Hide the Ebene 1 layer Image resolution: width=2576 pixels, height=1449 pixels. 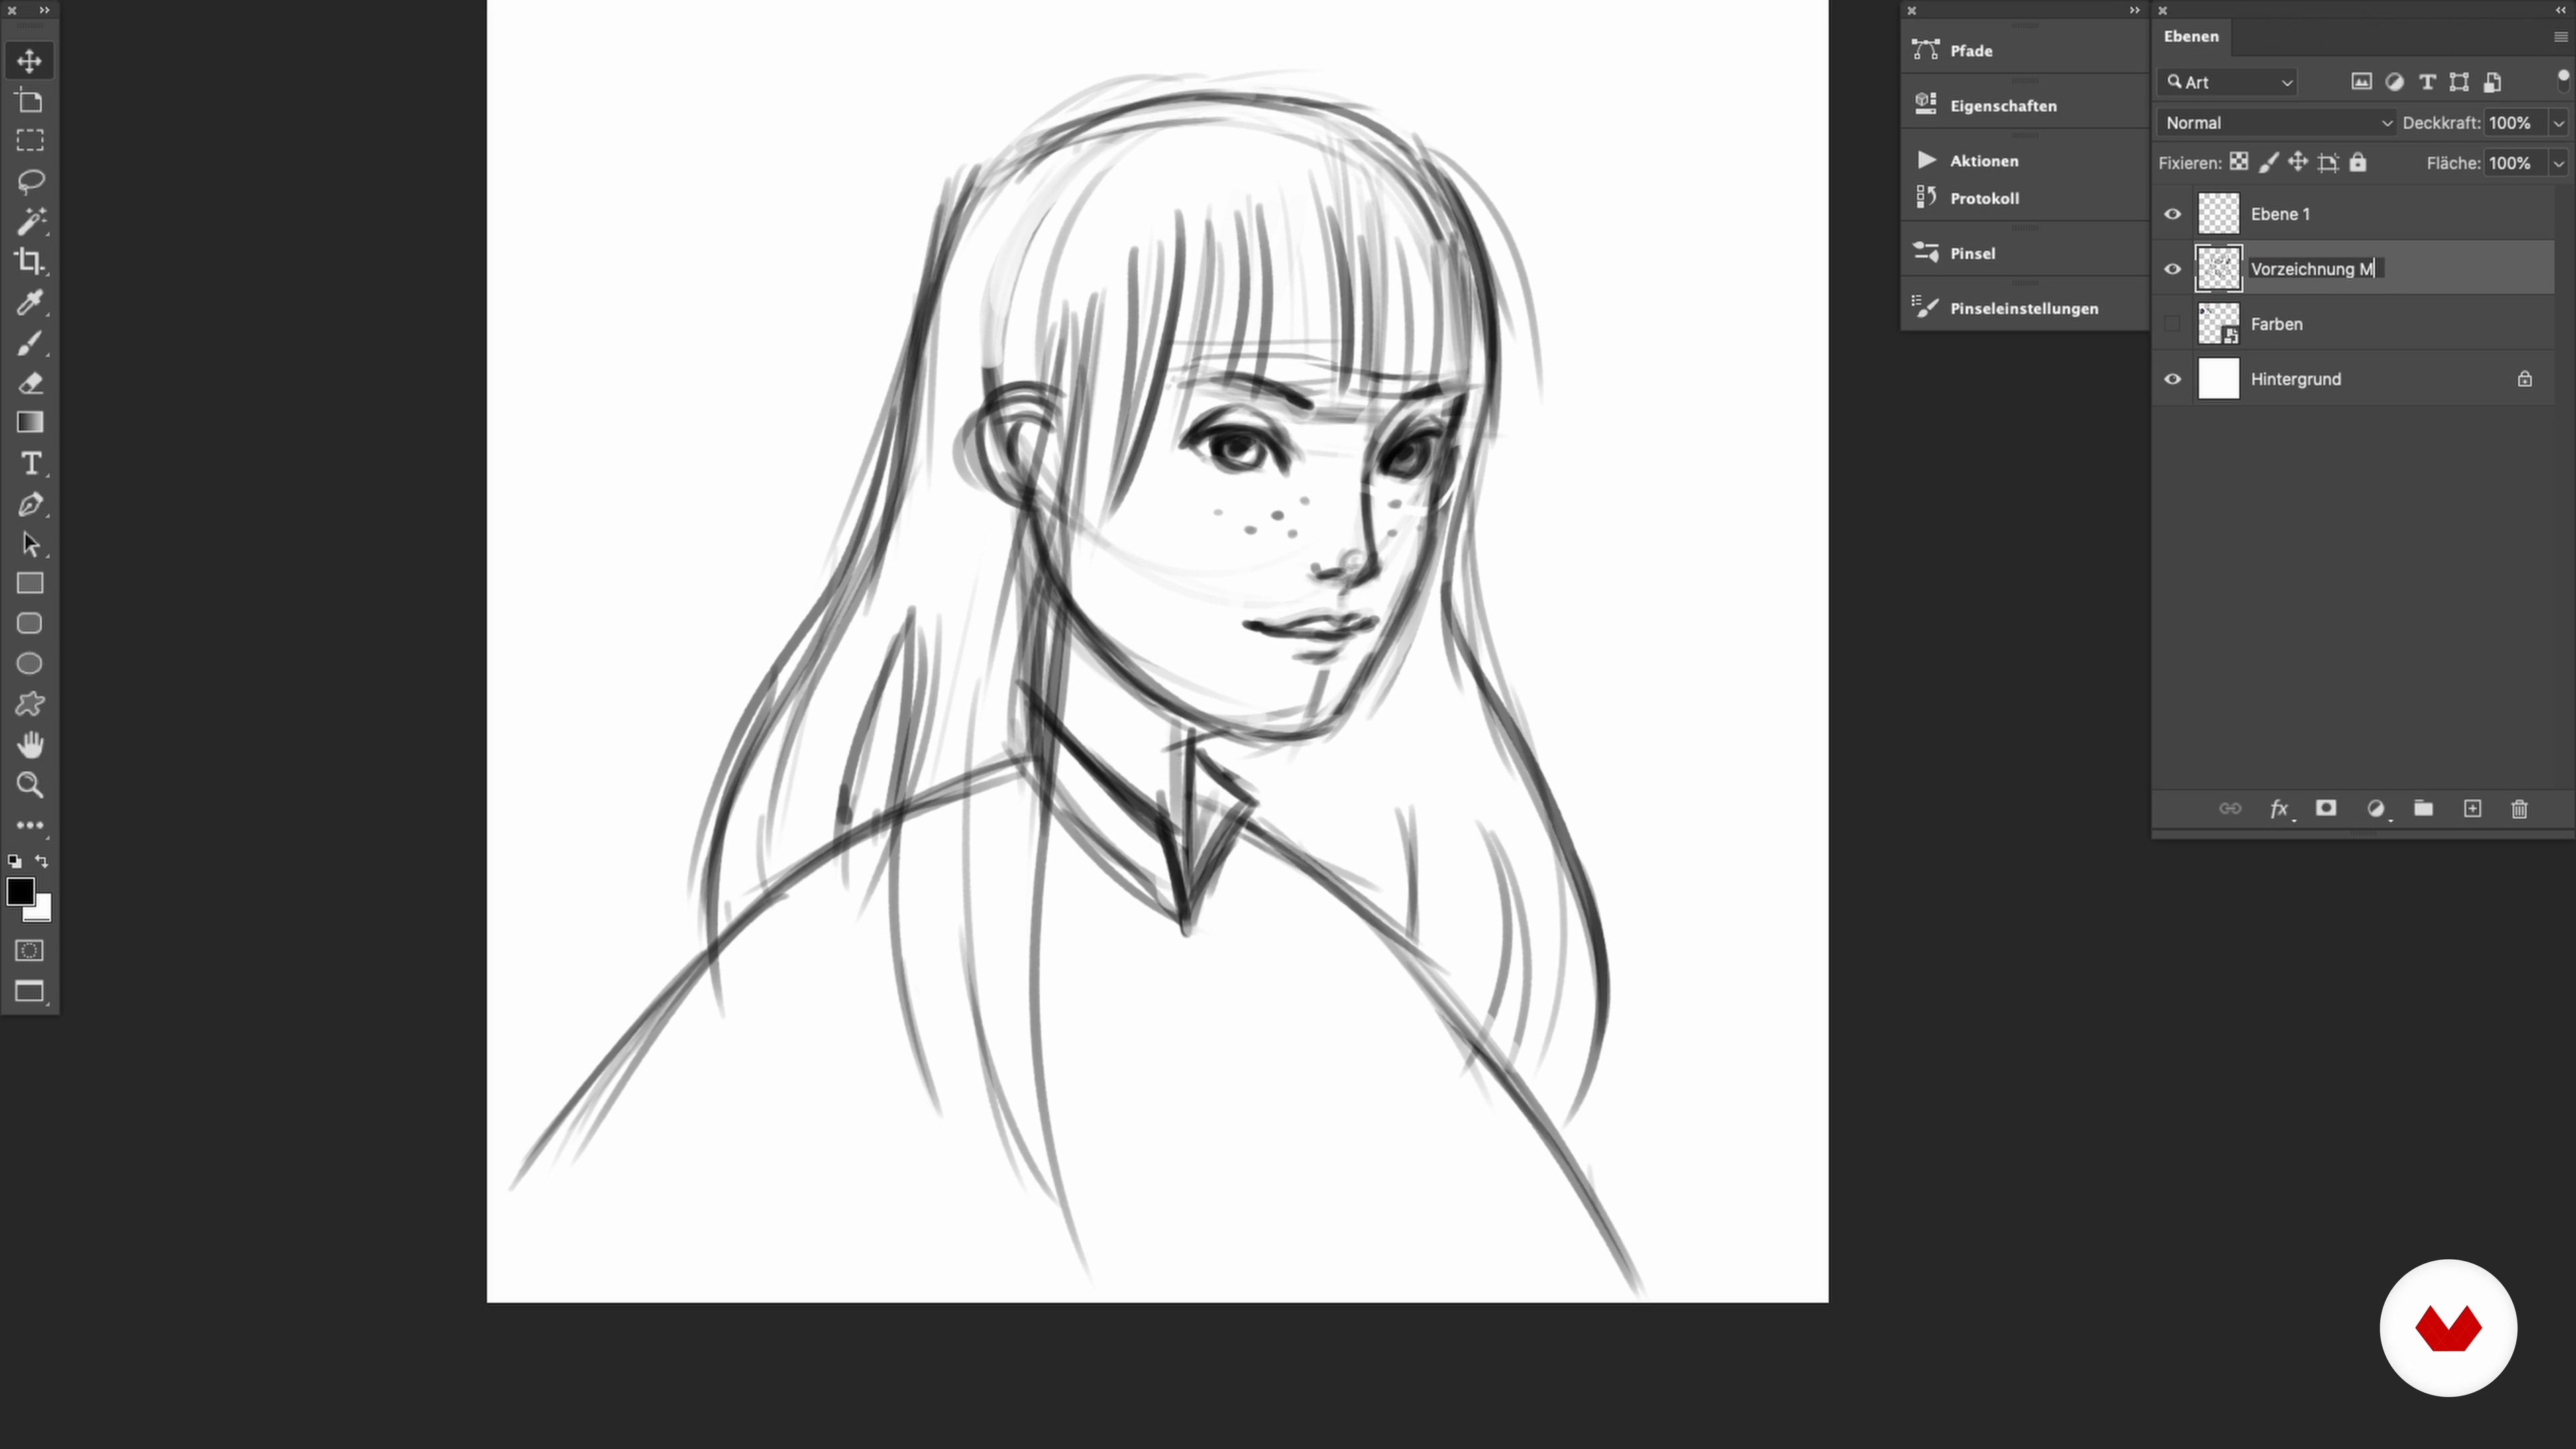point(2172,214)
